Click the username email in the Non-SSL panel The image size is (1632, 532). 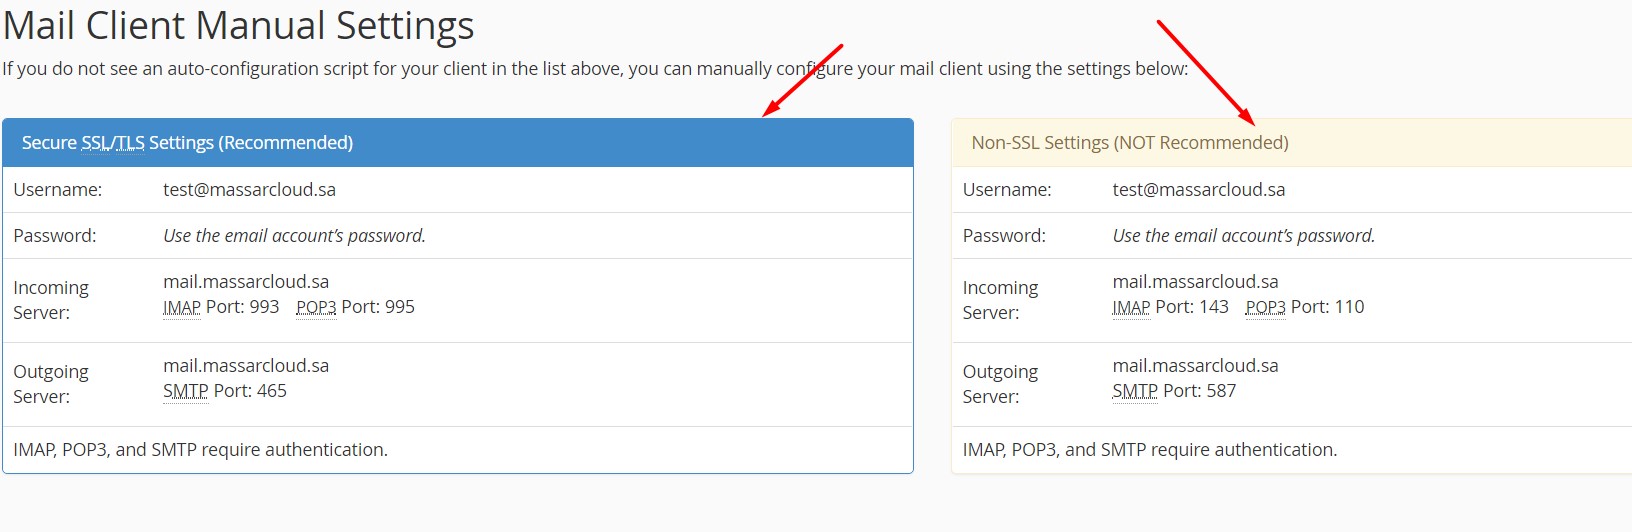tap(1198, 190)
